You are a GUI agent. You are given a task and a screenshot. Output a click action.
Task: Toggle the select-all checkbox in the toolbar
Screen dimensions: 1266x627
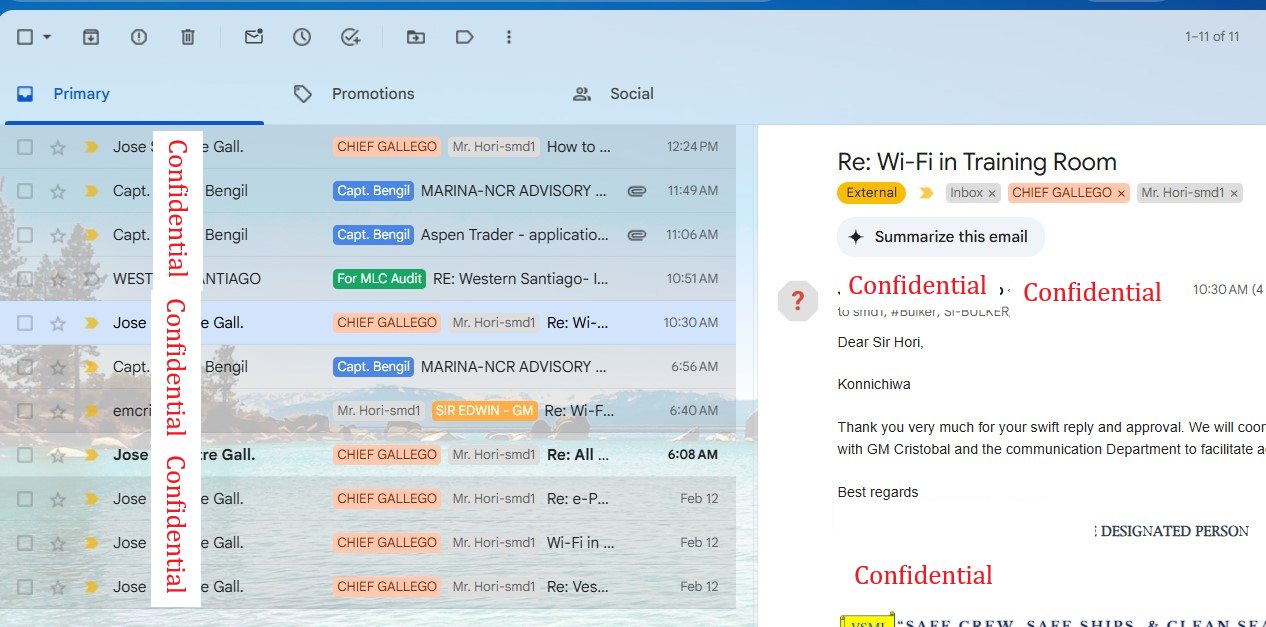pos(25,37)
